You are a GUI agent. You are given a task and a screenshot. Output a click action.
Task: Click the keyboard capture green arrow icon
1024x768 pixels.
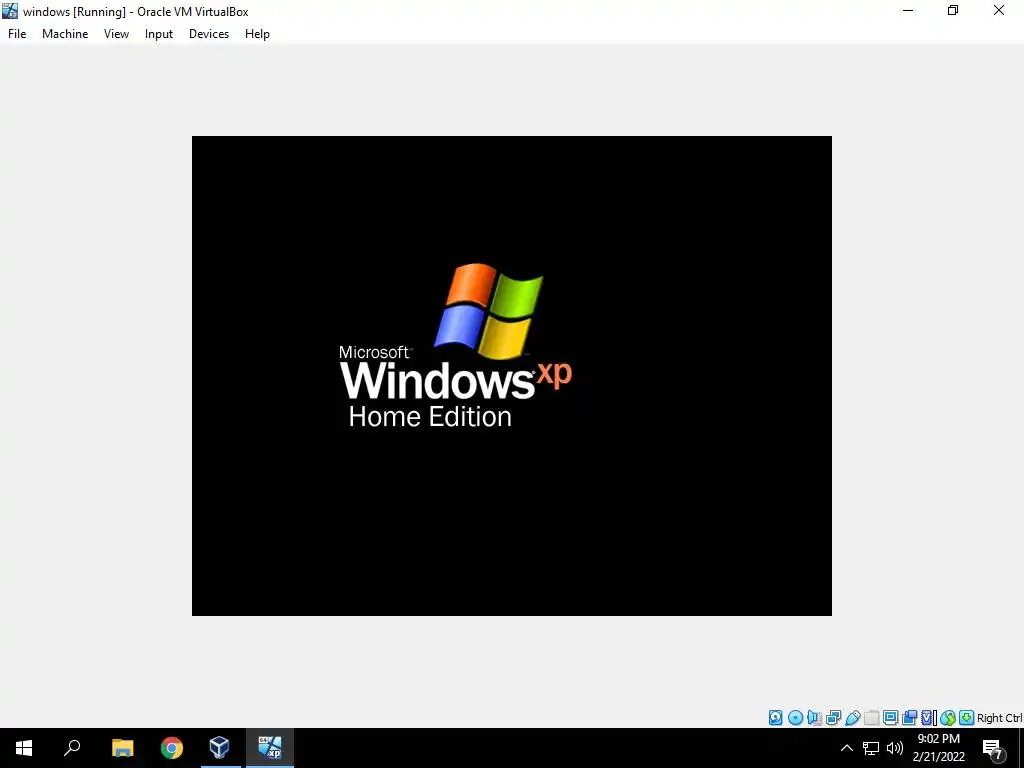(967, 718)
